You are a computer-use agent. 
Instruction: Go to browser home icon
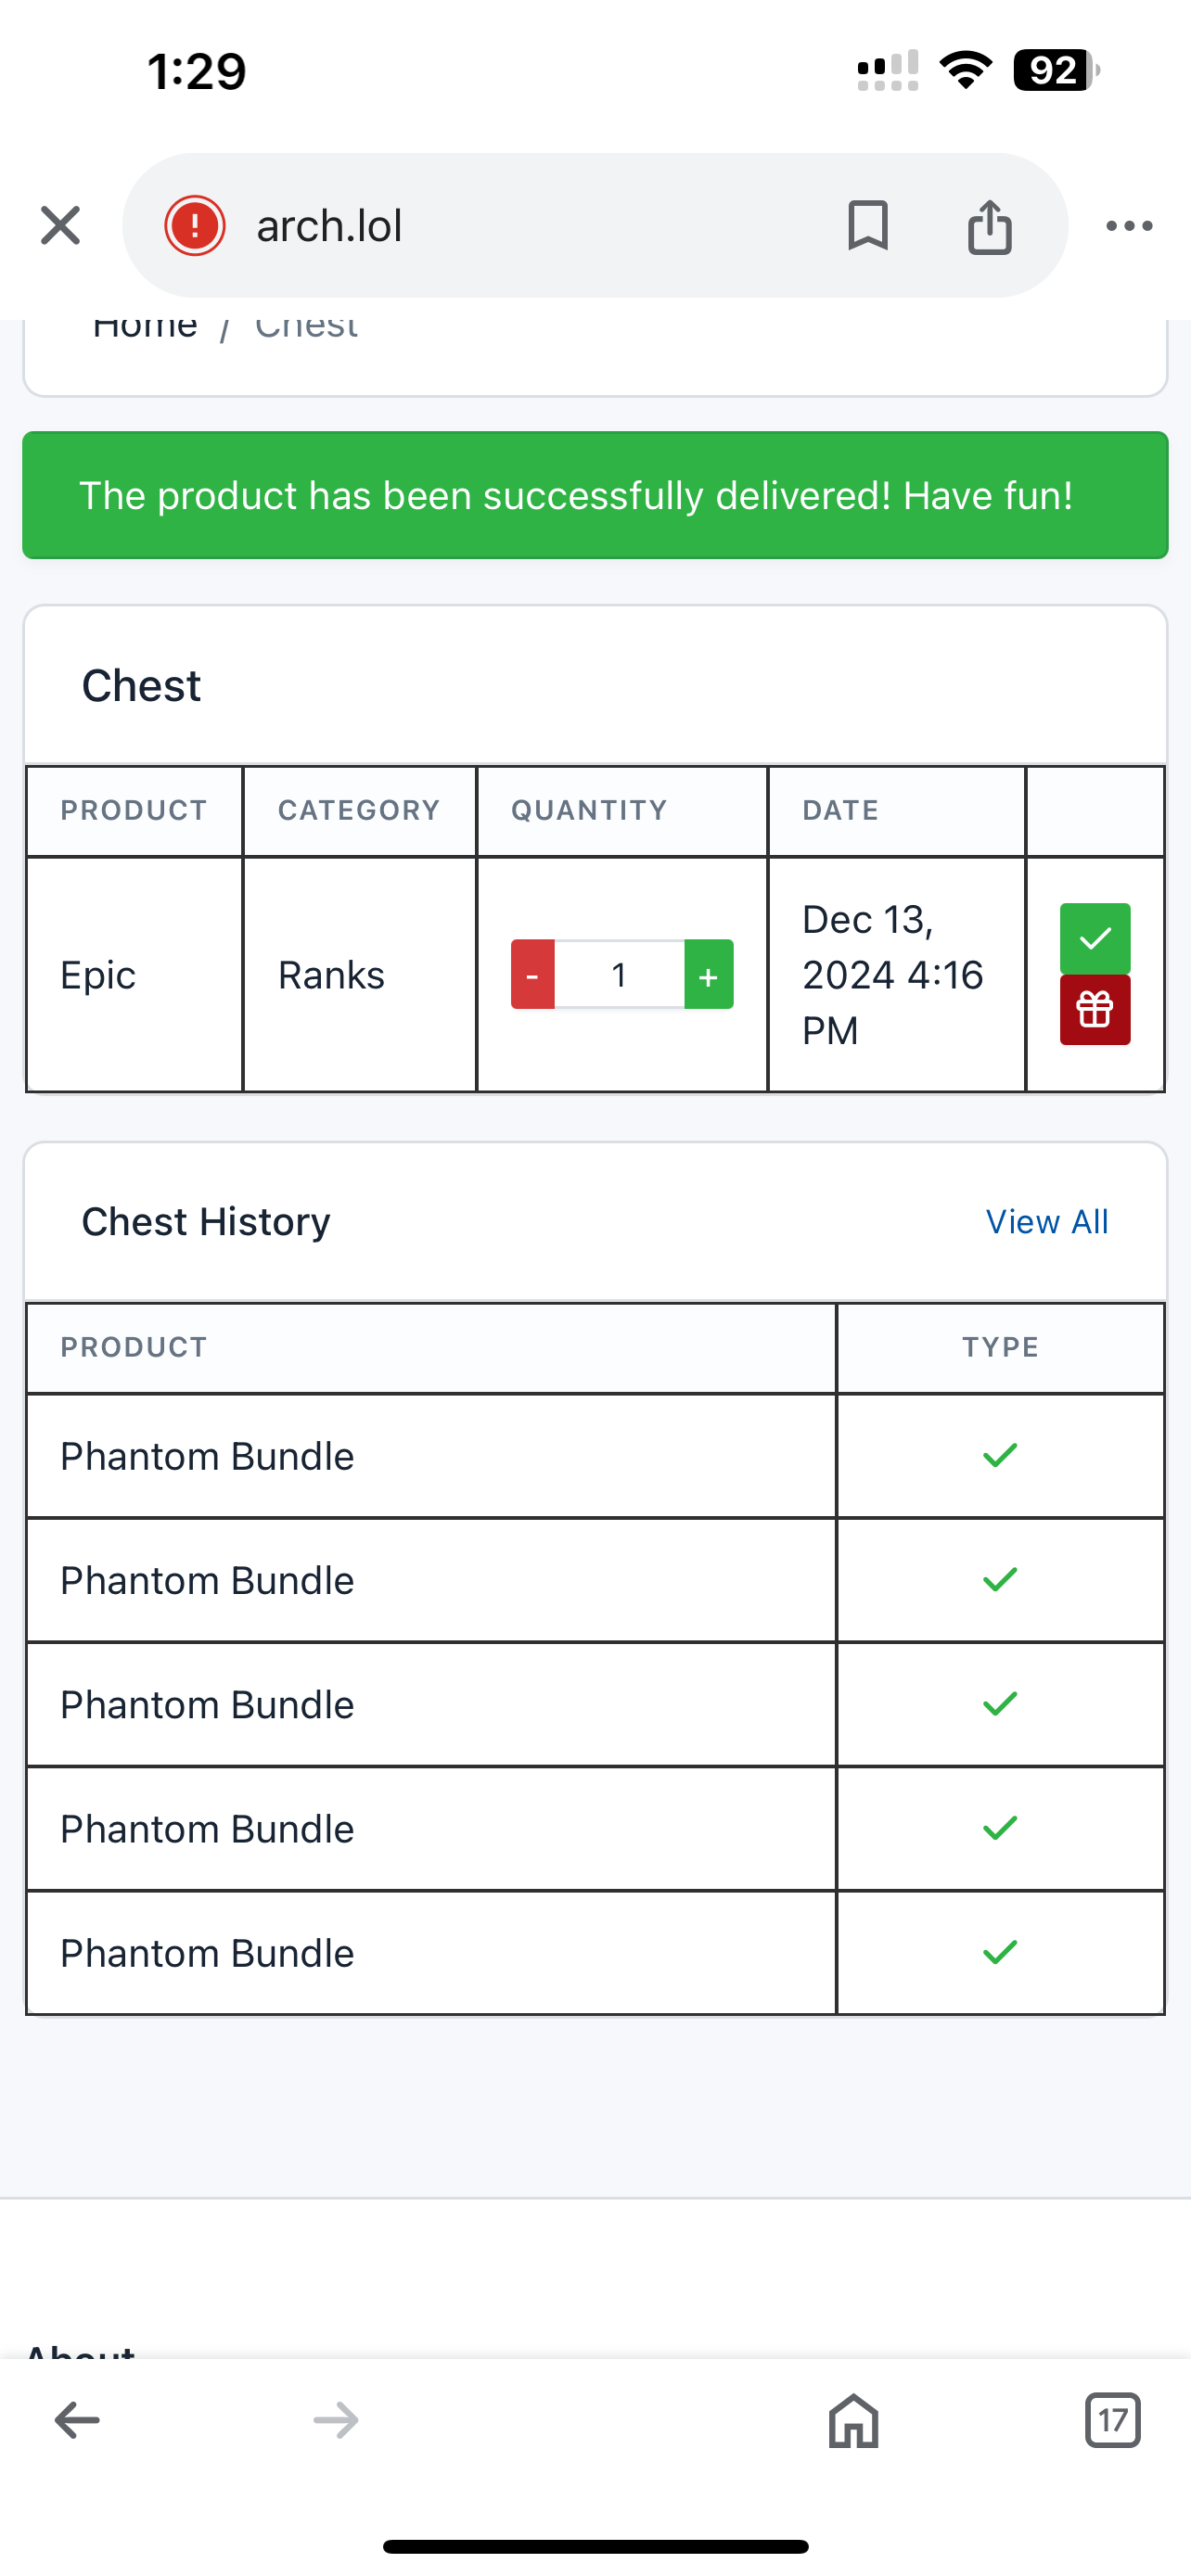point(853,2420)
